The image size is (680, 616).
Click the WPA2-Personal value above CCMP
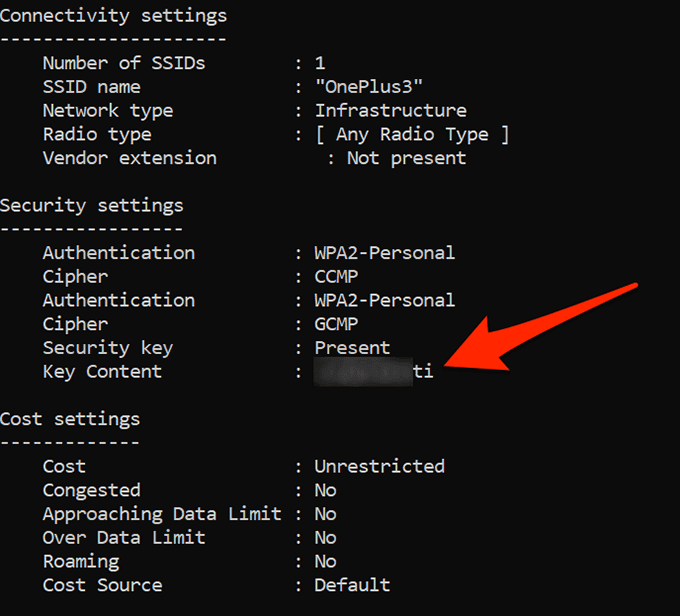(x=384, y=253)
